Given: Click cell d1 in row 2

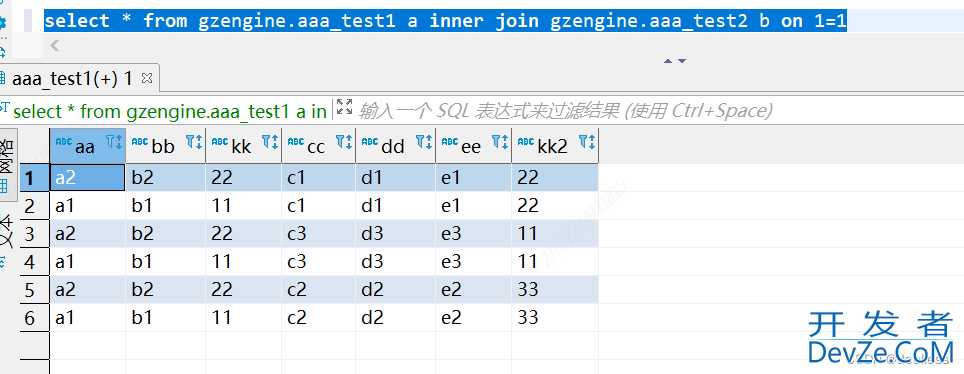Looking at the screenshot, I should tap(395, 205).
